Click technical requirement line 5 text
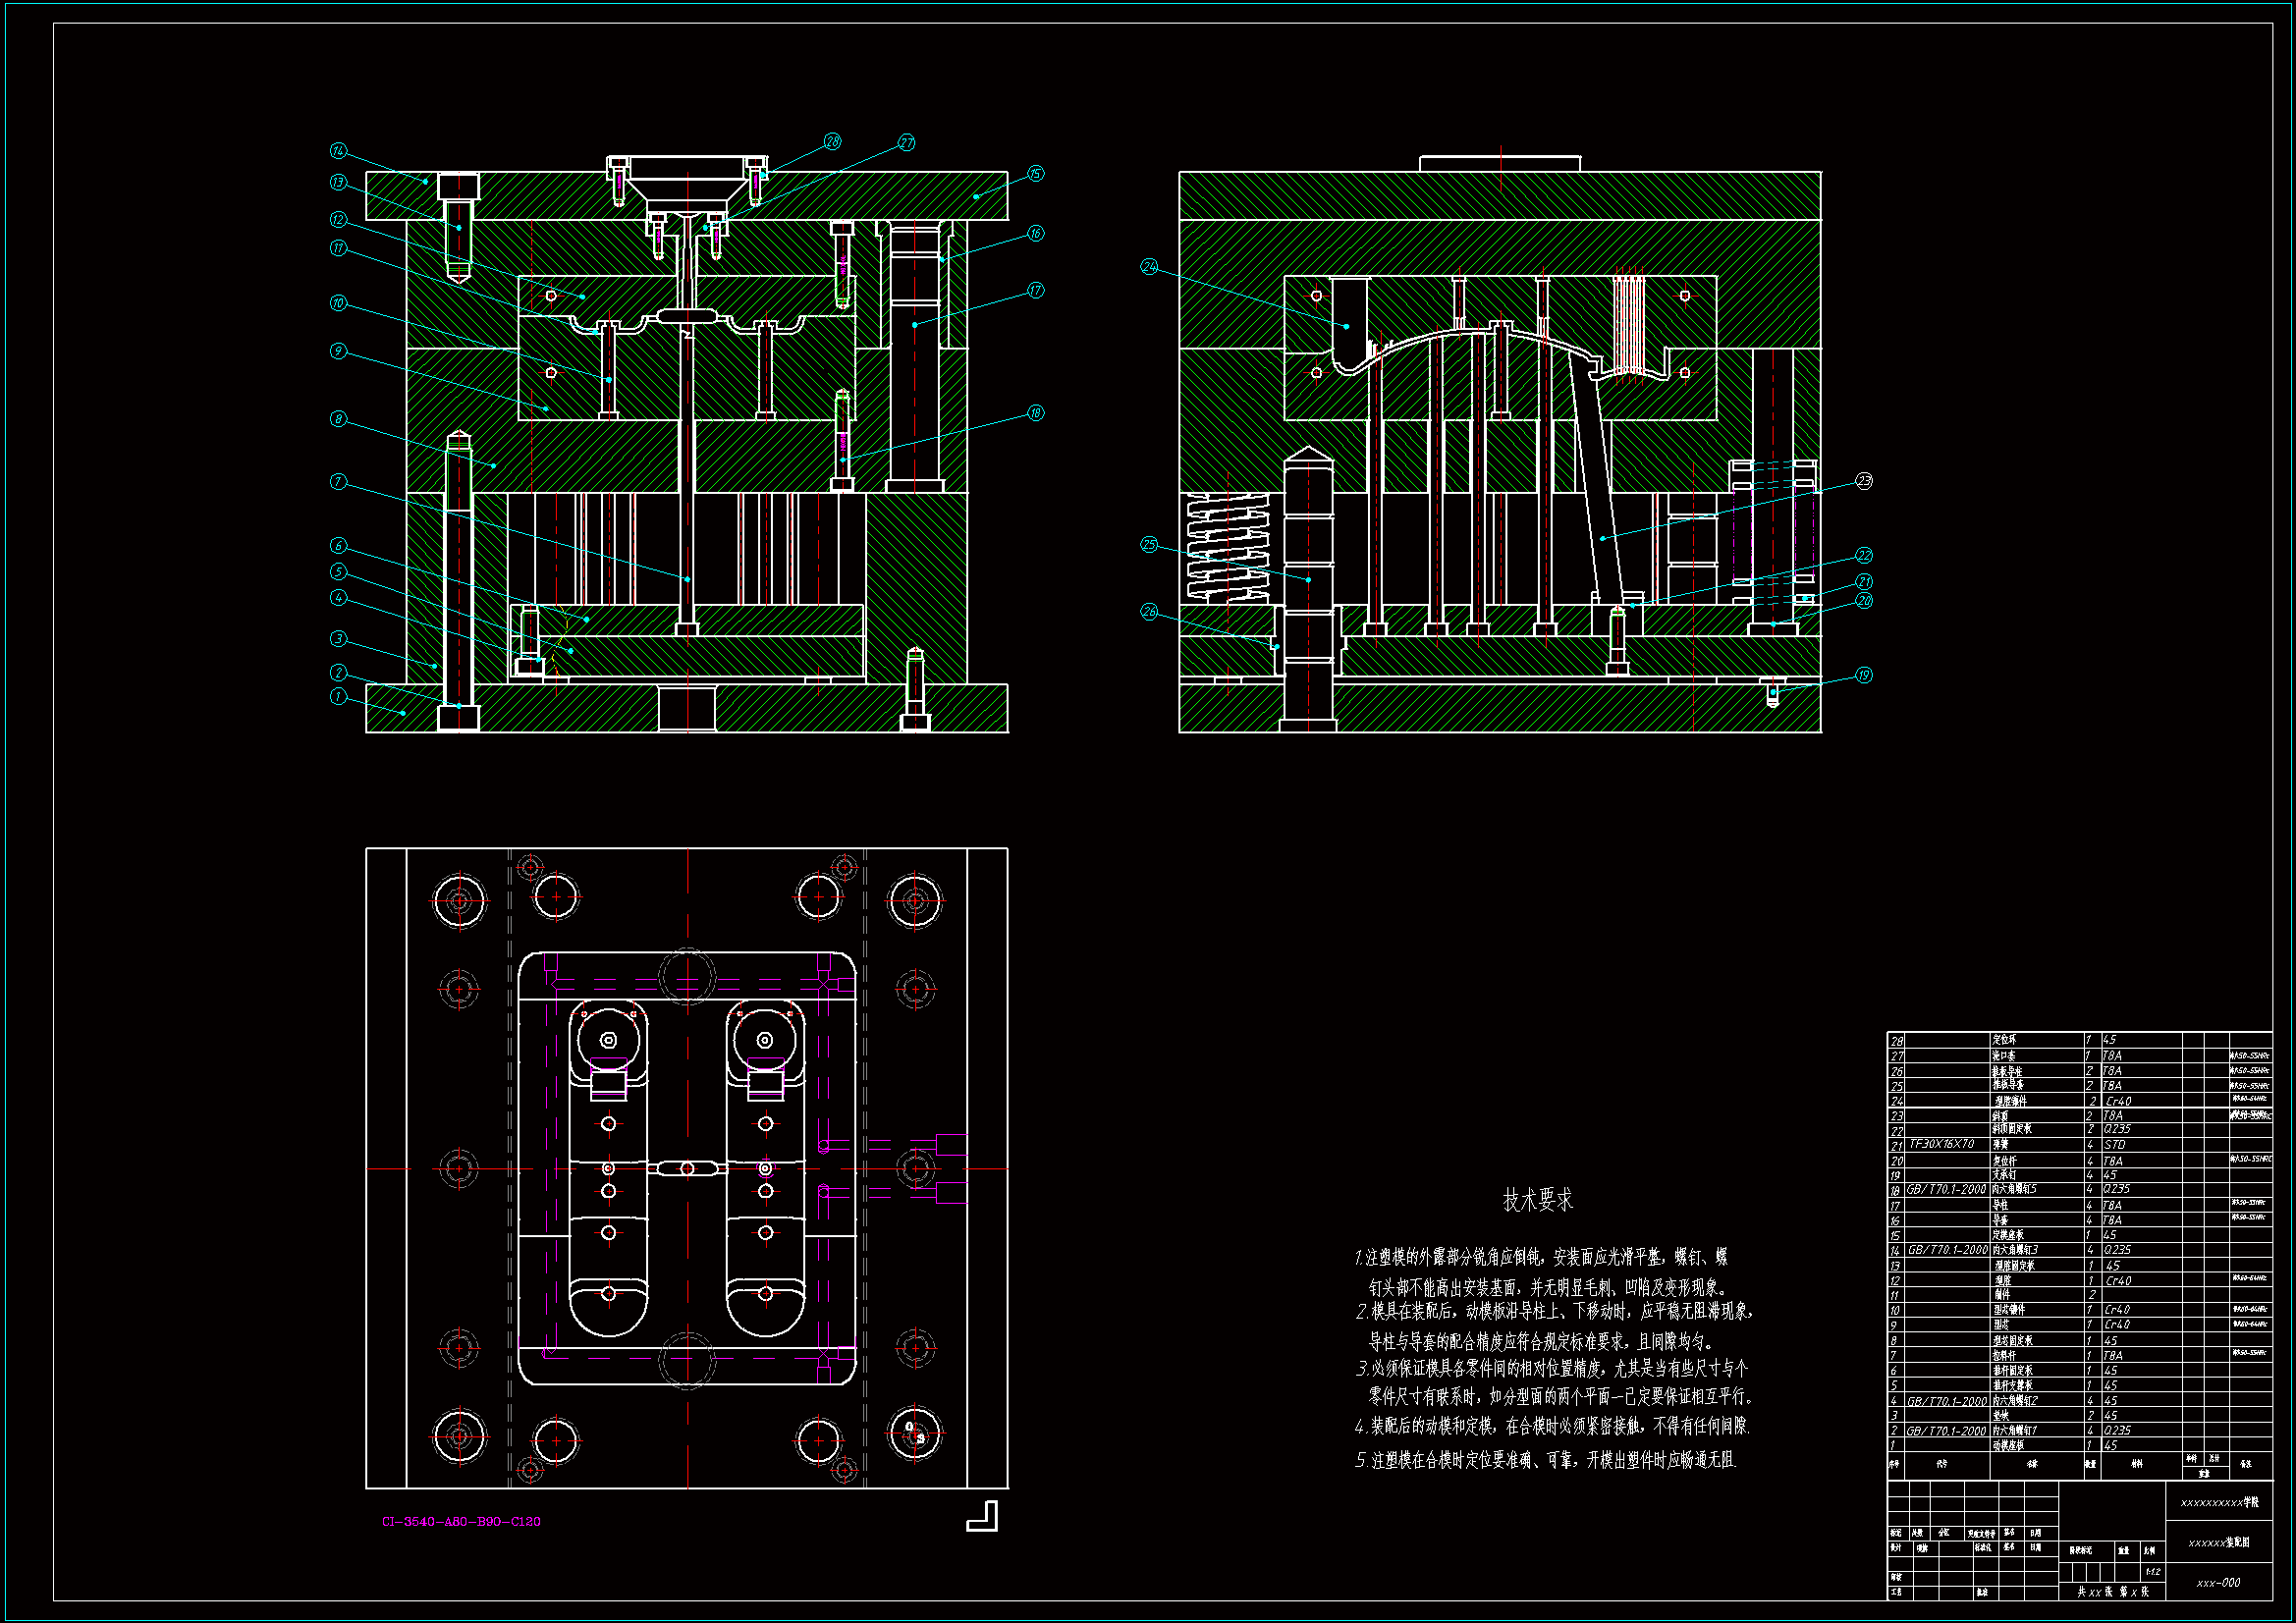Image resolution: width=2296 pixels, height=1623 pixels. pyautogui.click(x=1546, y=1460)
